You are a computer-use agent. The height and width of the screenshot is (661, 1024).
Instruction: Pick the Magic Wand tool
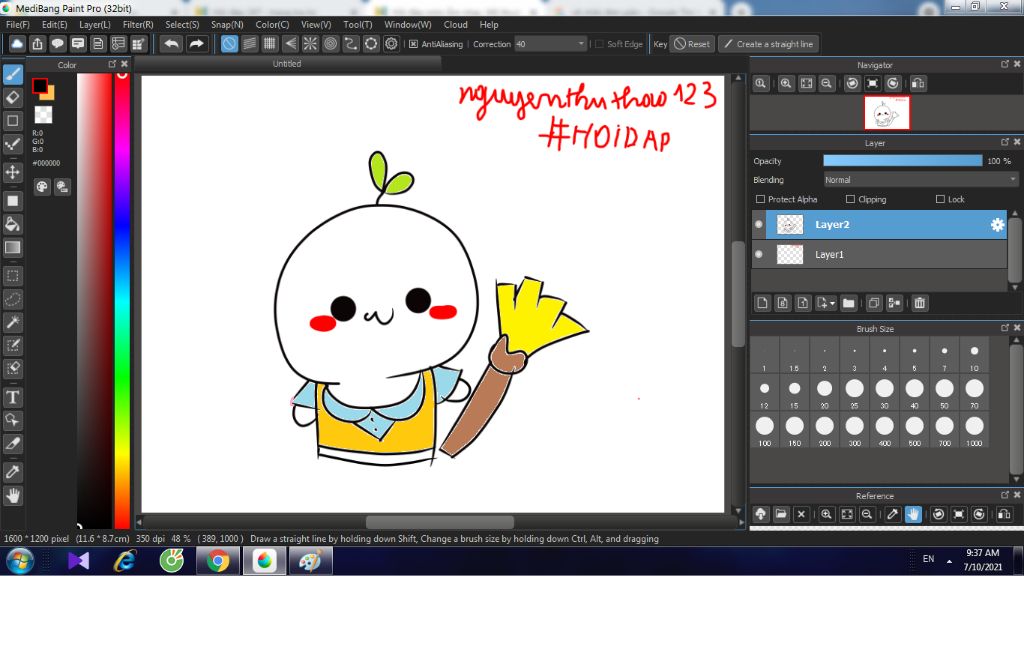[x=13, y=322]
